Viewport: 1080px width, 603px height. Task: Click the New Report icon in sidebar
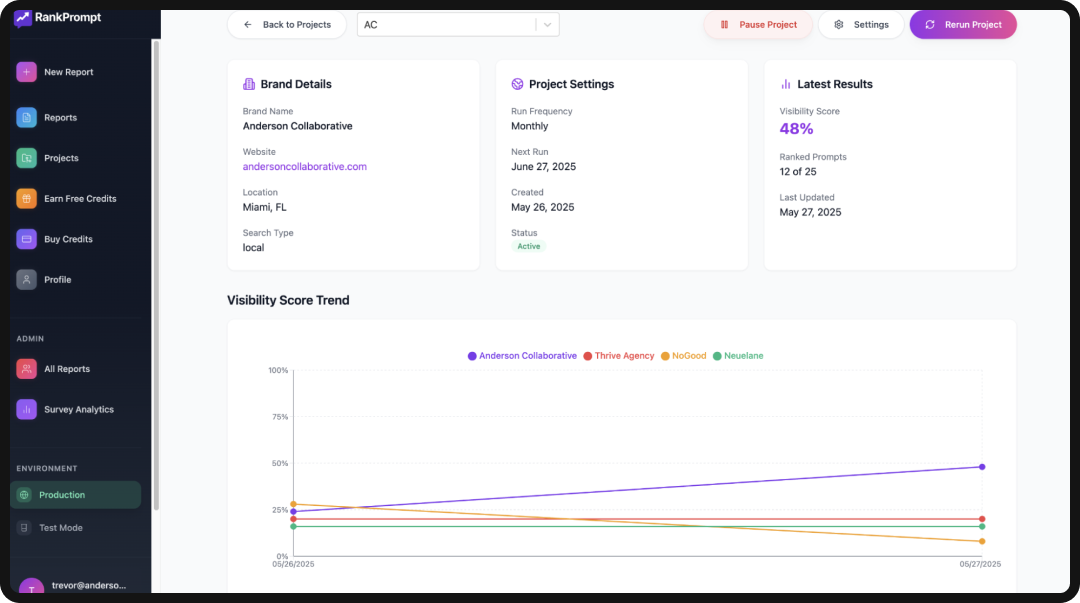pos(24,72)
